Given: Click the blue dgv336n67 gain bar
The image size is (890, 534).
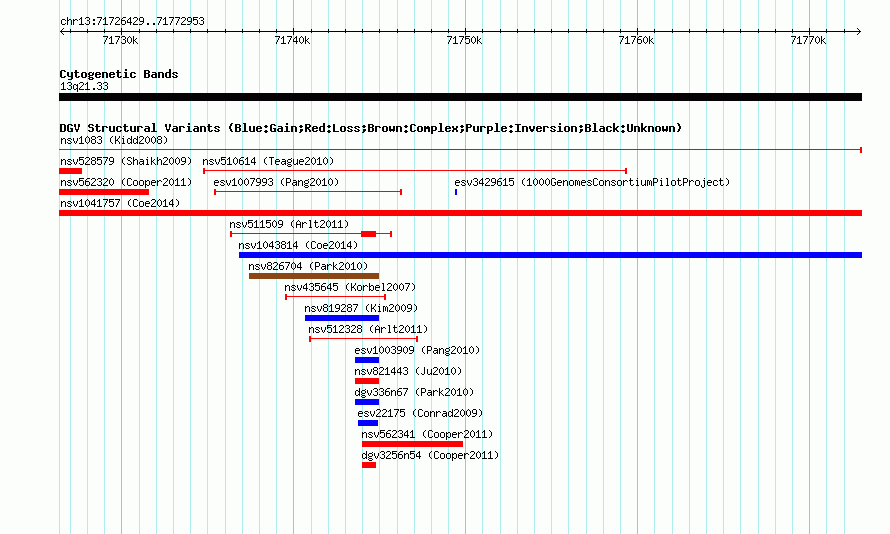Looking at the screenshot, I should coord(367,402).
